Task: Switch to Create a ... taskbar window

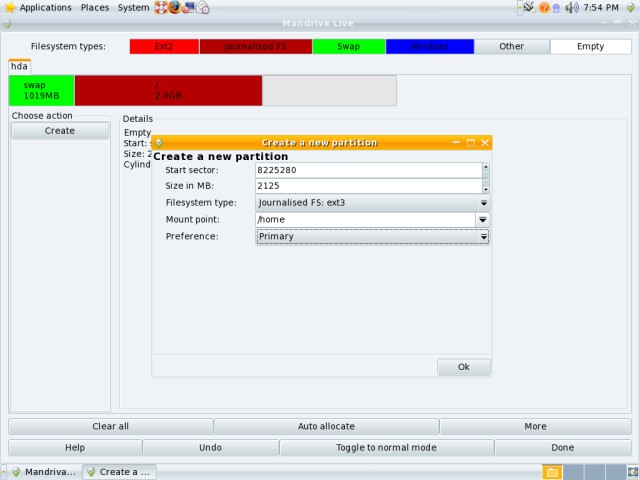Action: click(119, 472)
